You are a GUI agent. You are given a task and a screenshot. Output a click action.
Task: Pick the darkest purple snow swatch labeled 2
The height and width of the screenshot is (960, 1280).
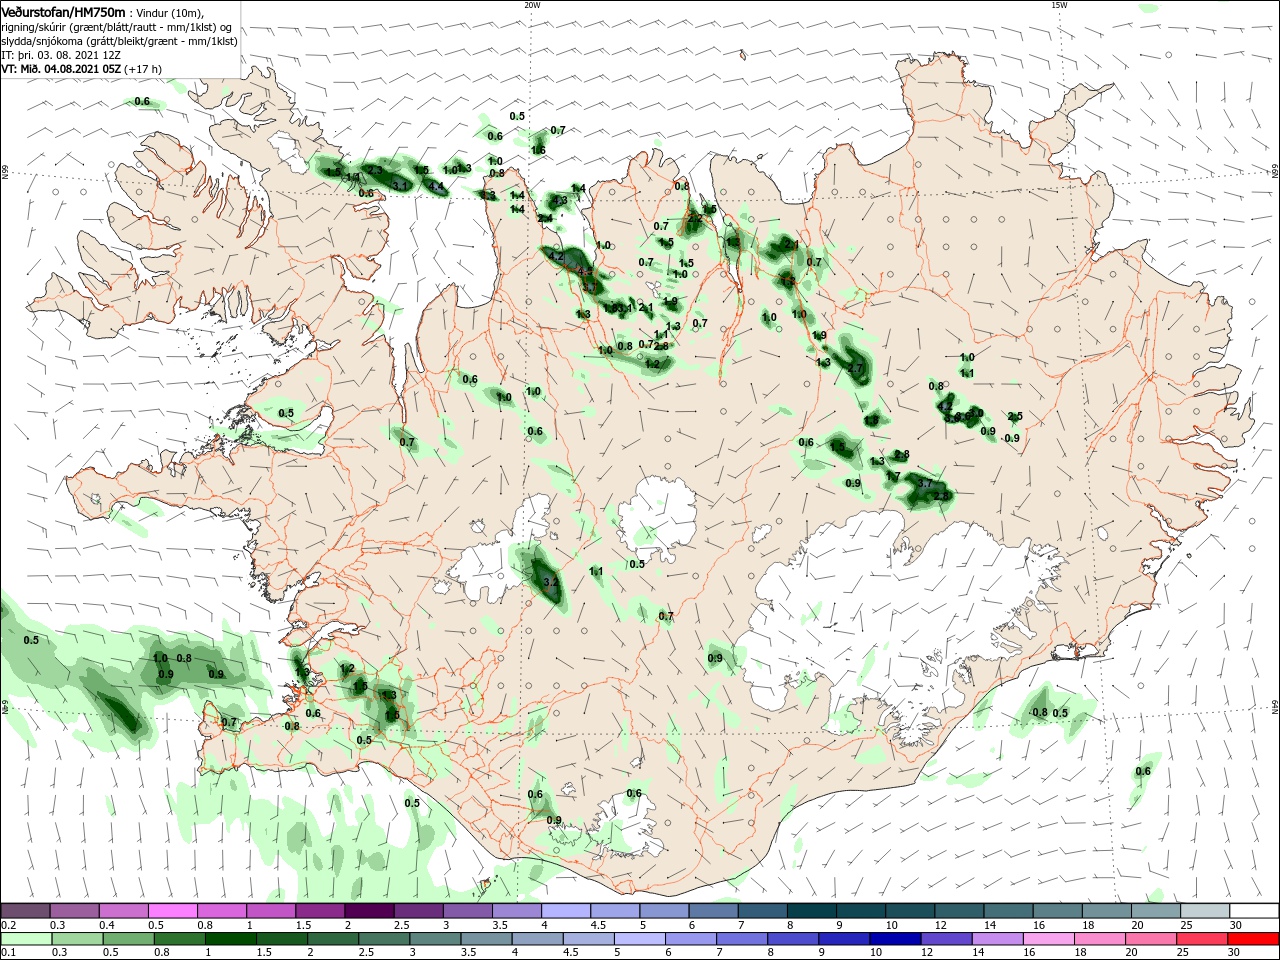[369, 911]
